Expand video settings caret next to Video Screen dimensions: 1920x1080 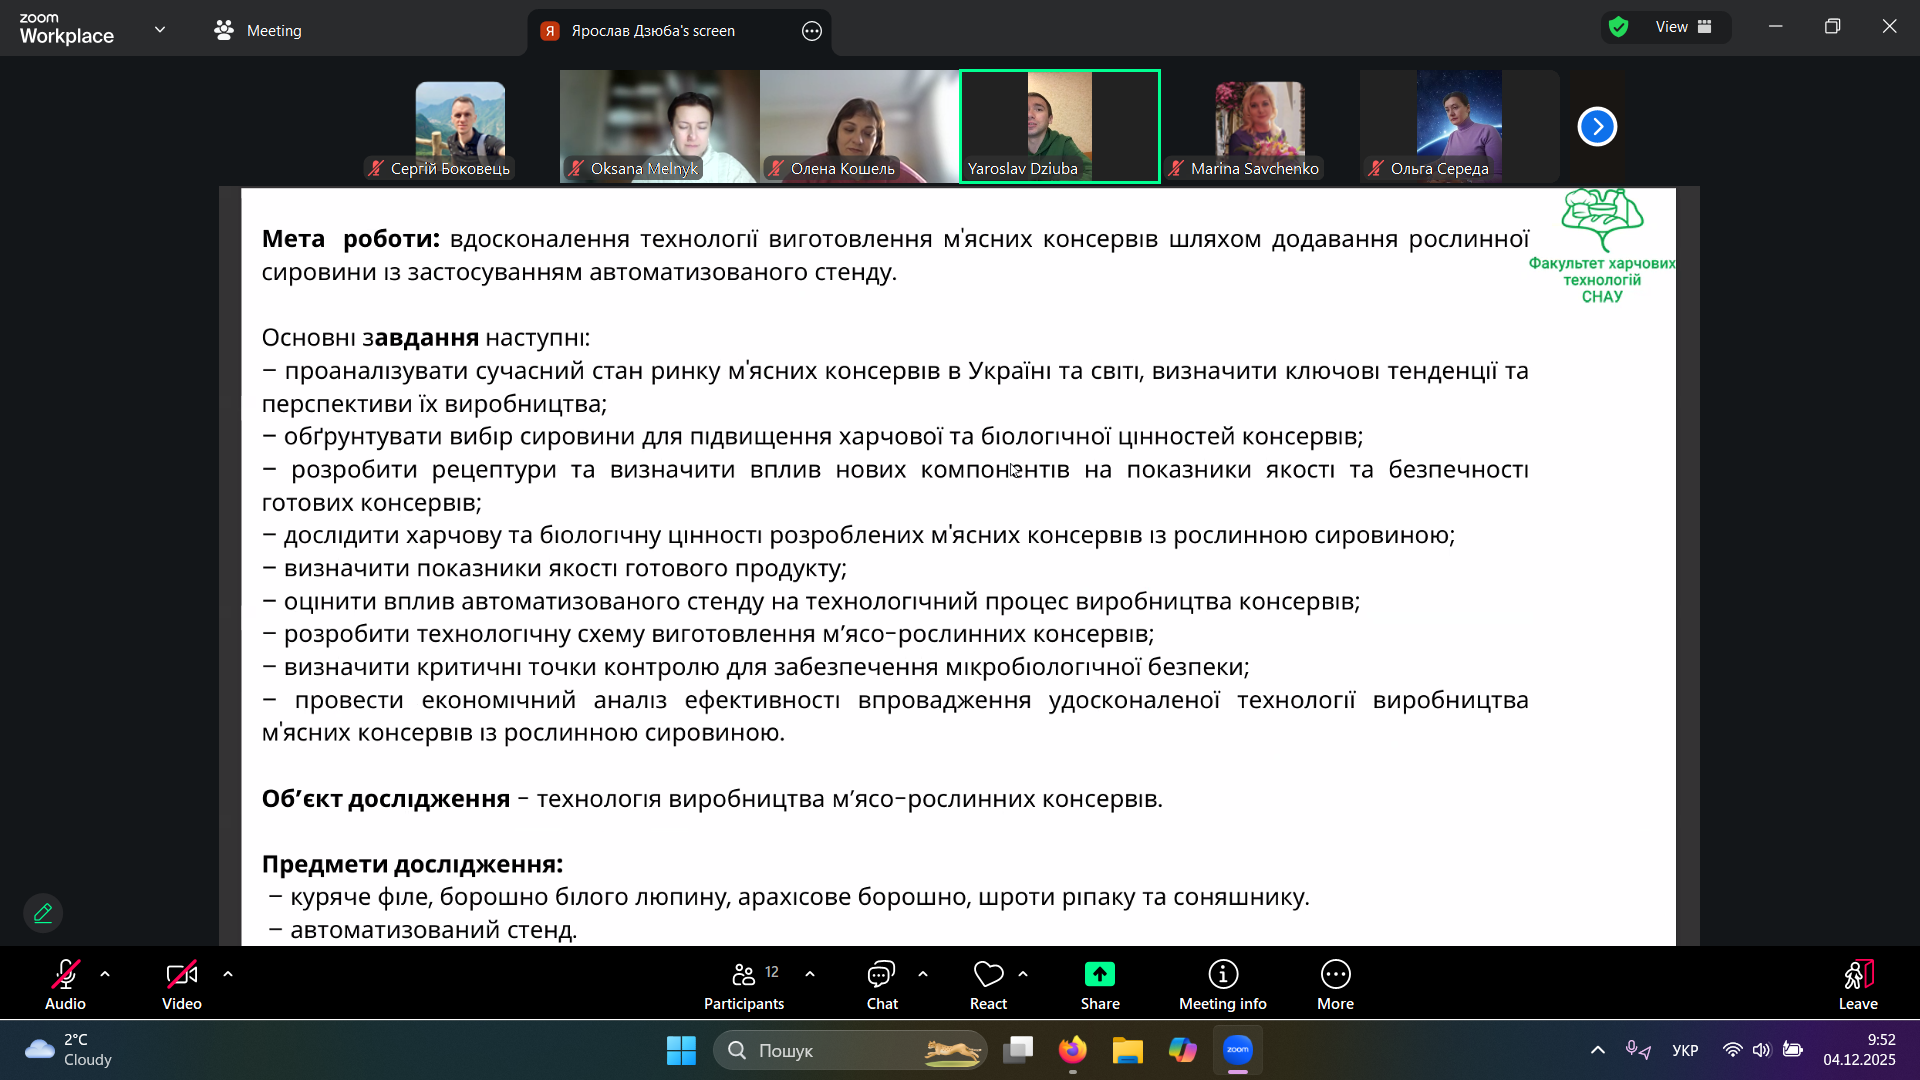click(x=228, y=973)
